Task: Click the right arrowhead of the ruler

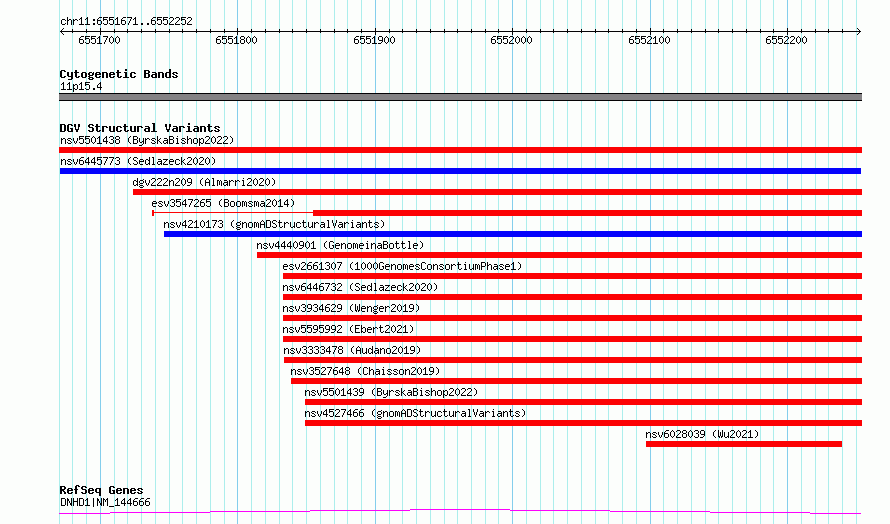Action: click(859, 32)
